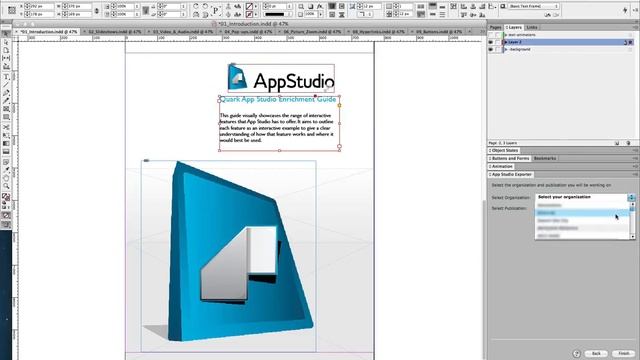Toggle lock box for Layer 2
This screenshot has height=360, width=640.
(498, 42)
